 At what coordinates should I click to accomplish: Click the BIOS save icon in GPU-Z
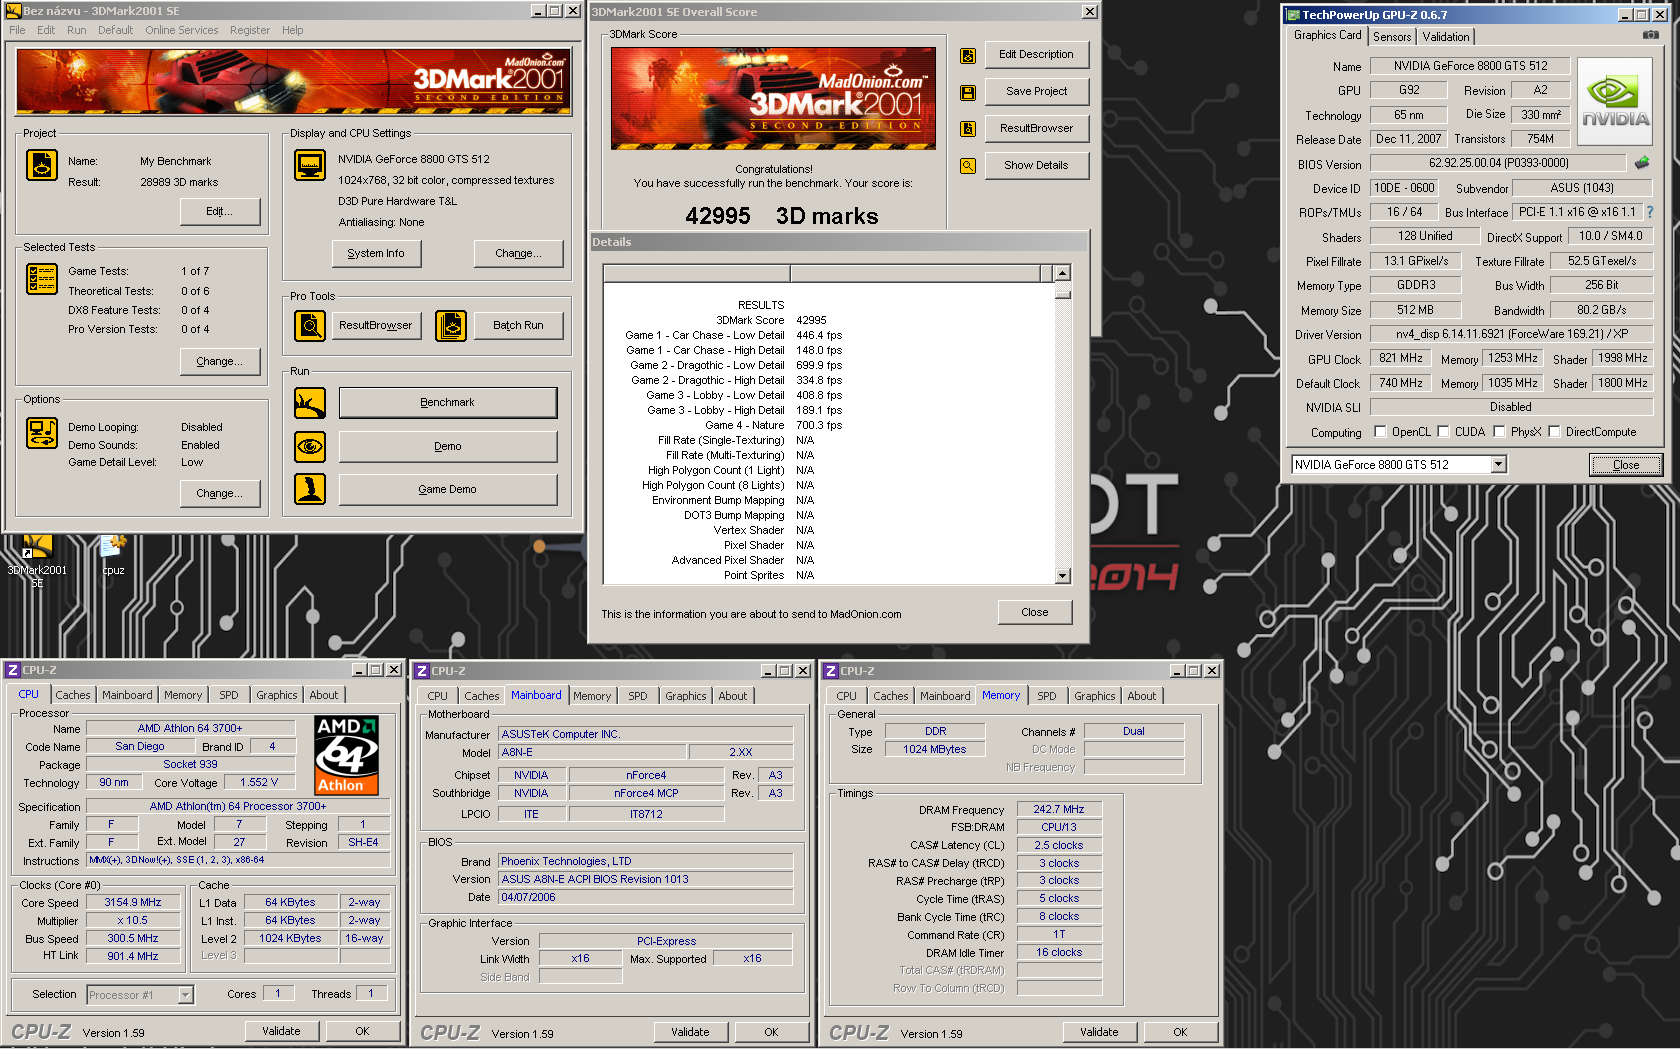click(x=1642, y=163)
